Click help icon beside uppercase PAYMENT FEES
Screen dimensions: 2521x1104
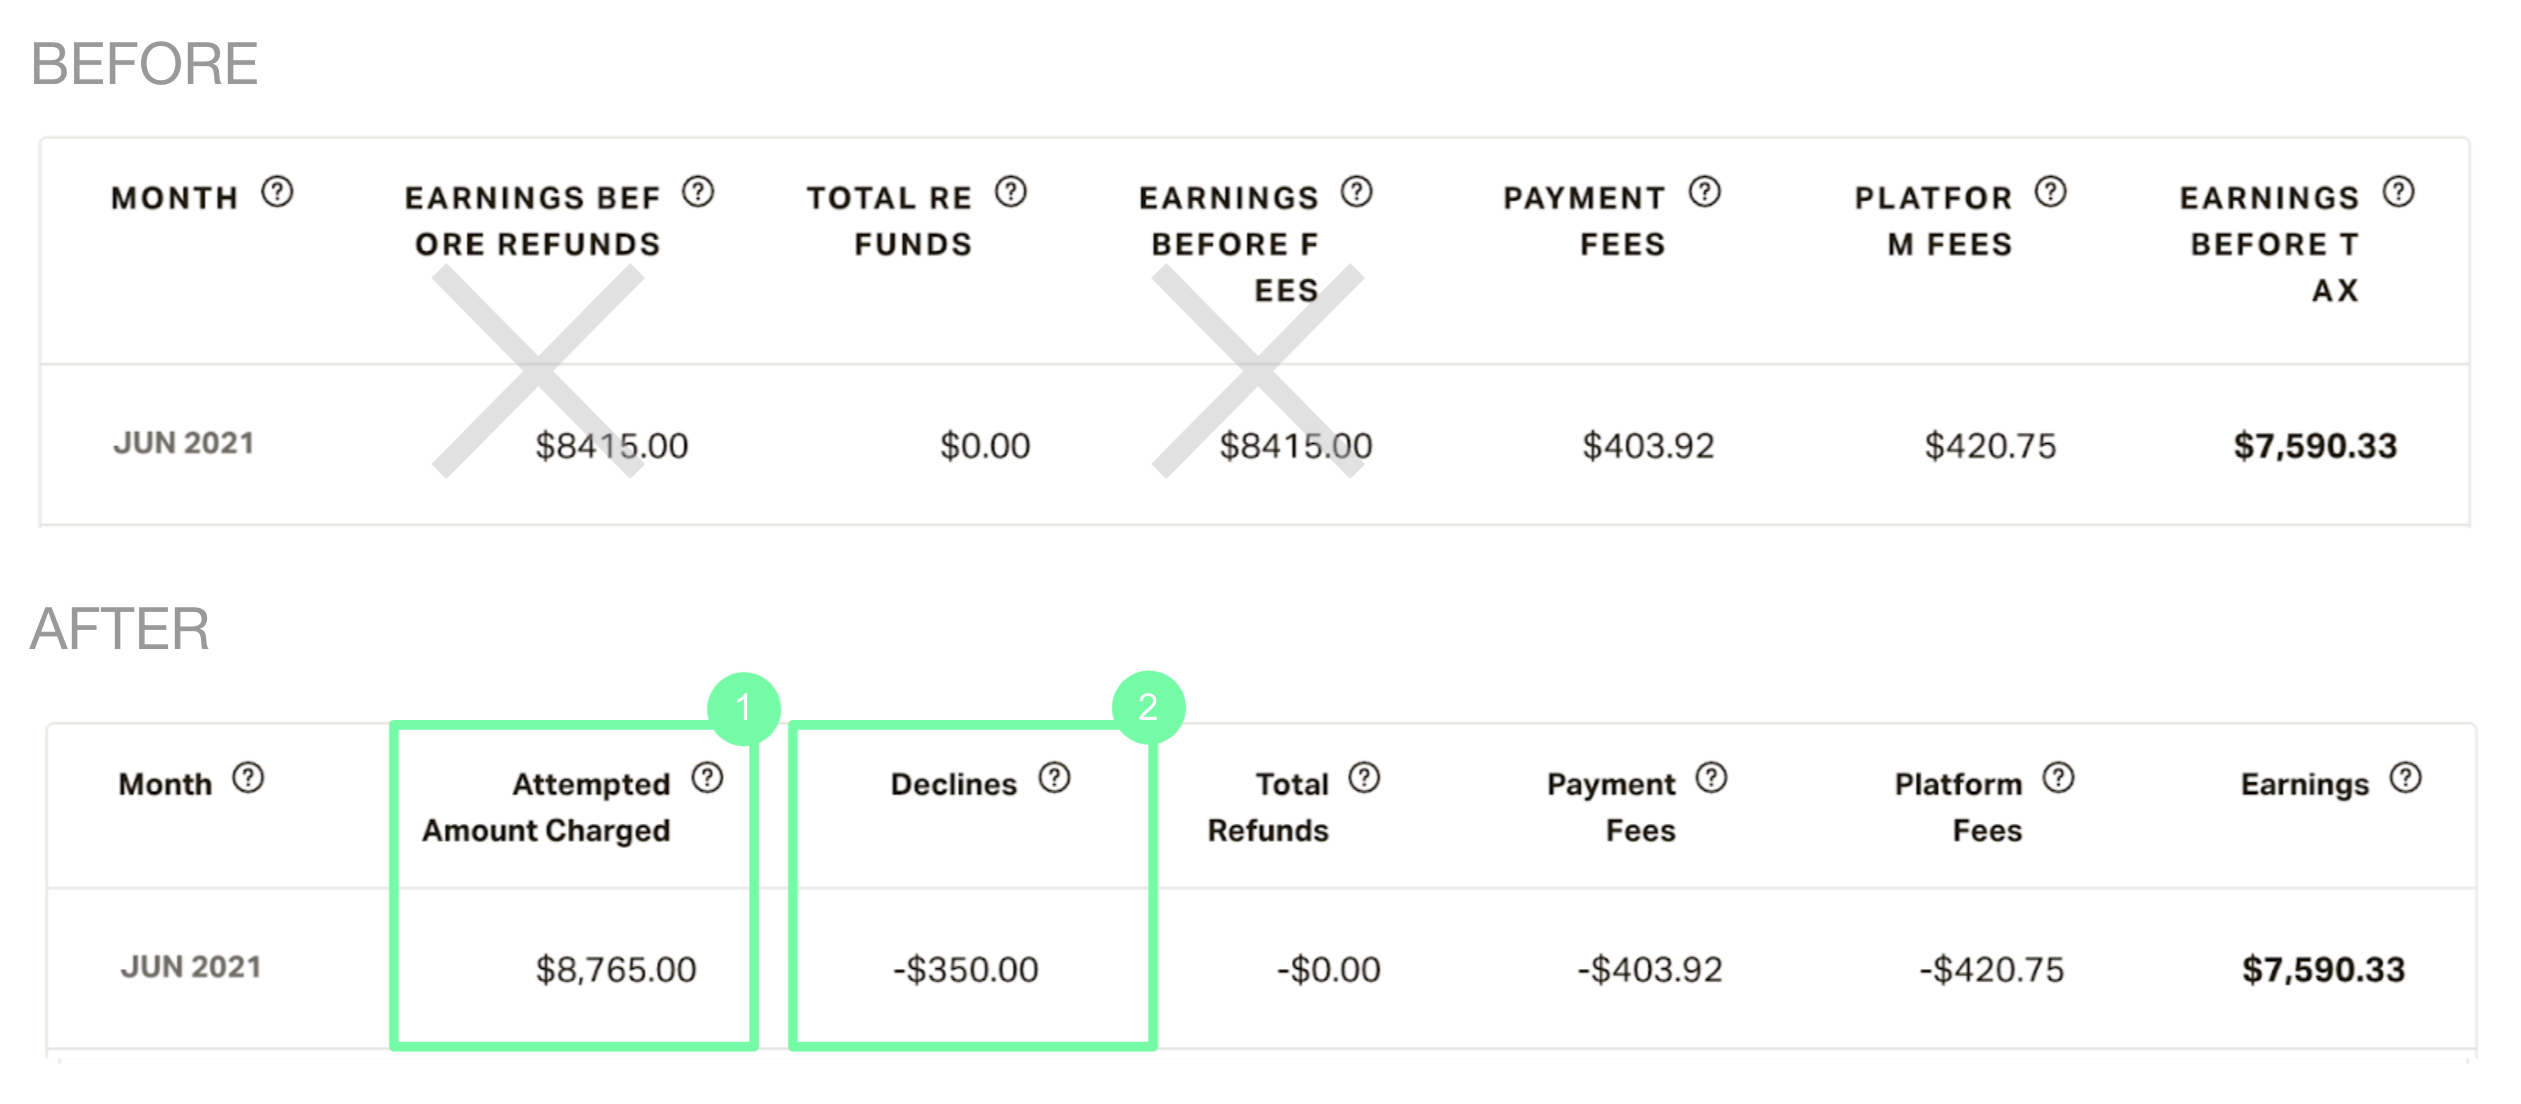(1705, 191)
